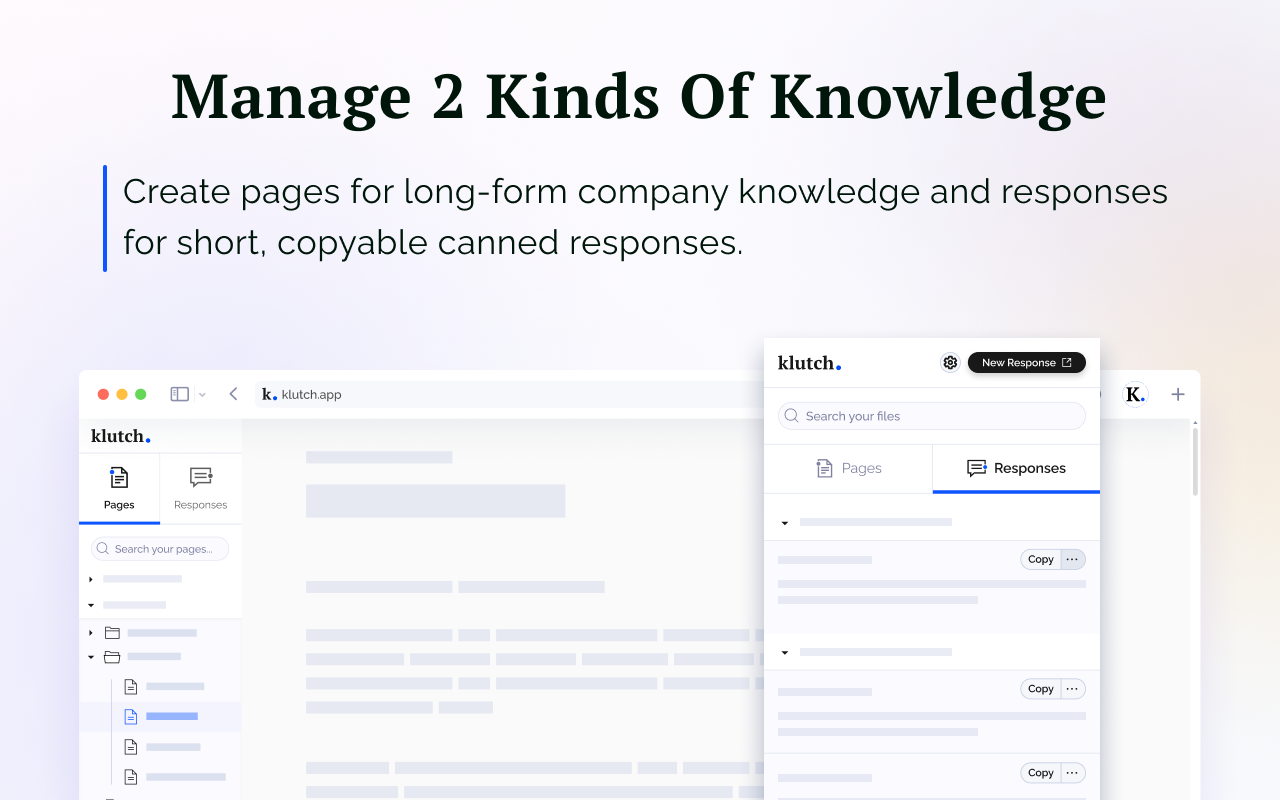1280x800 pixels.
Task: Click the Klutch extension K icon in toolbar
Action: pyautogui.click(x=1134, y=394)
